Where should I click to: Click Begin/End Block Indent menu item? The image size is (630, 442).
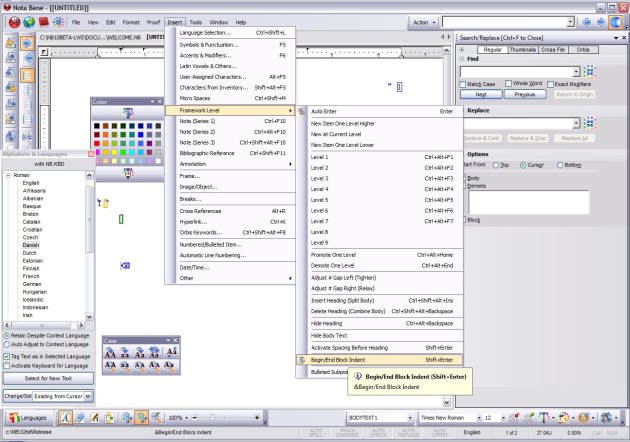[379, 360]
